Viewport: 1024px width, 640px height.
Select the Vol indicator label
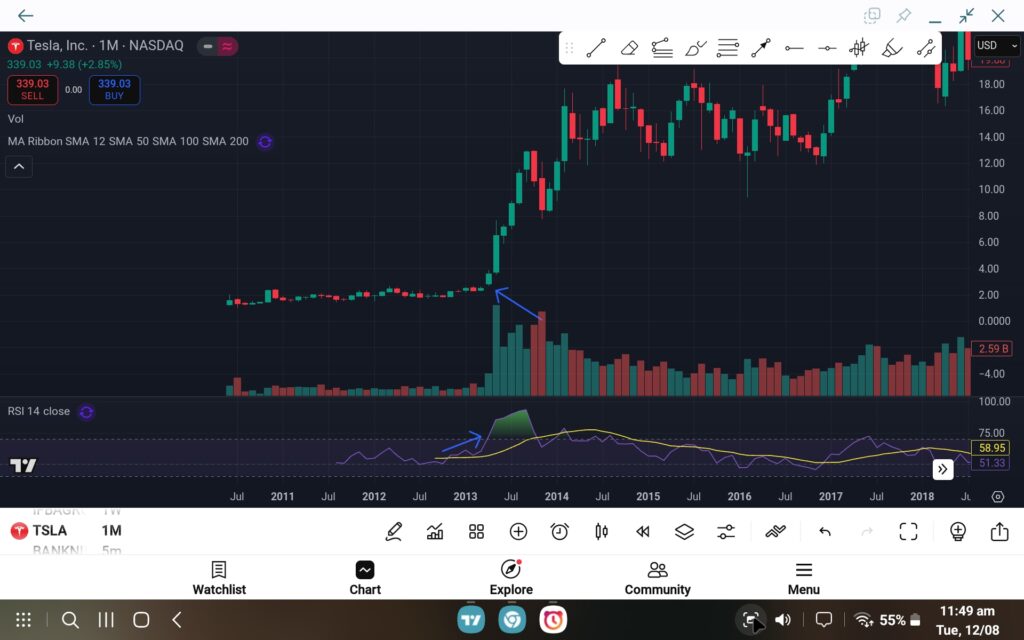coord(16,119)
